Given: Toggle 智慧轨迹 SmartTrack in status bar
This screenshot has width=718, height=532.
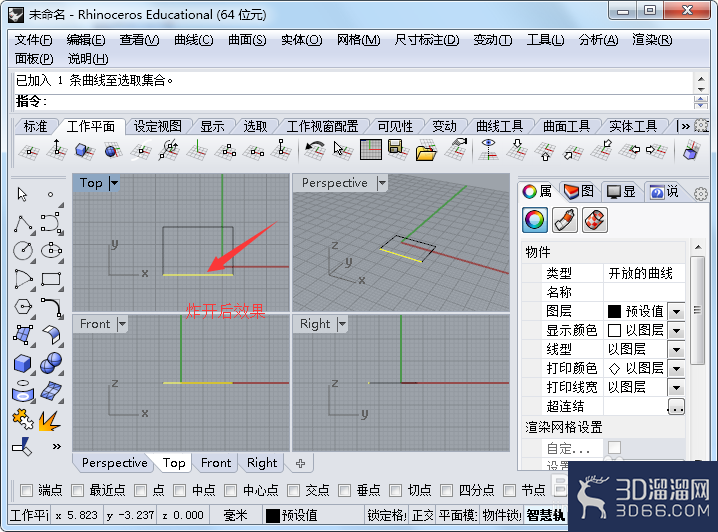Looking at the screenshot, I should (x=546, y=516).
